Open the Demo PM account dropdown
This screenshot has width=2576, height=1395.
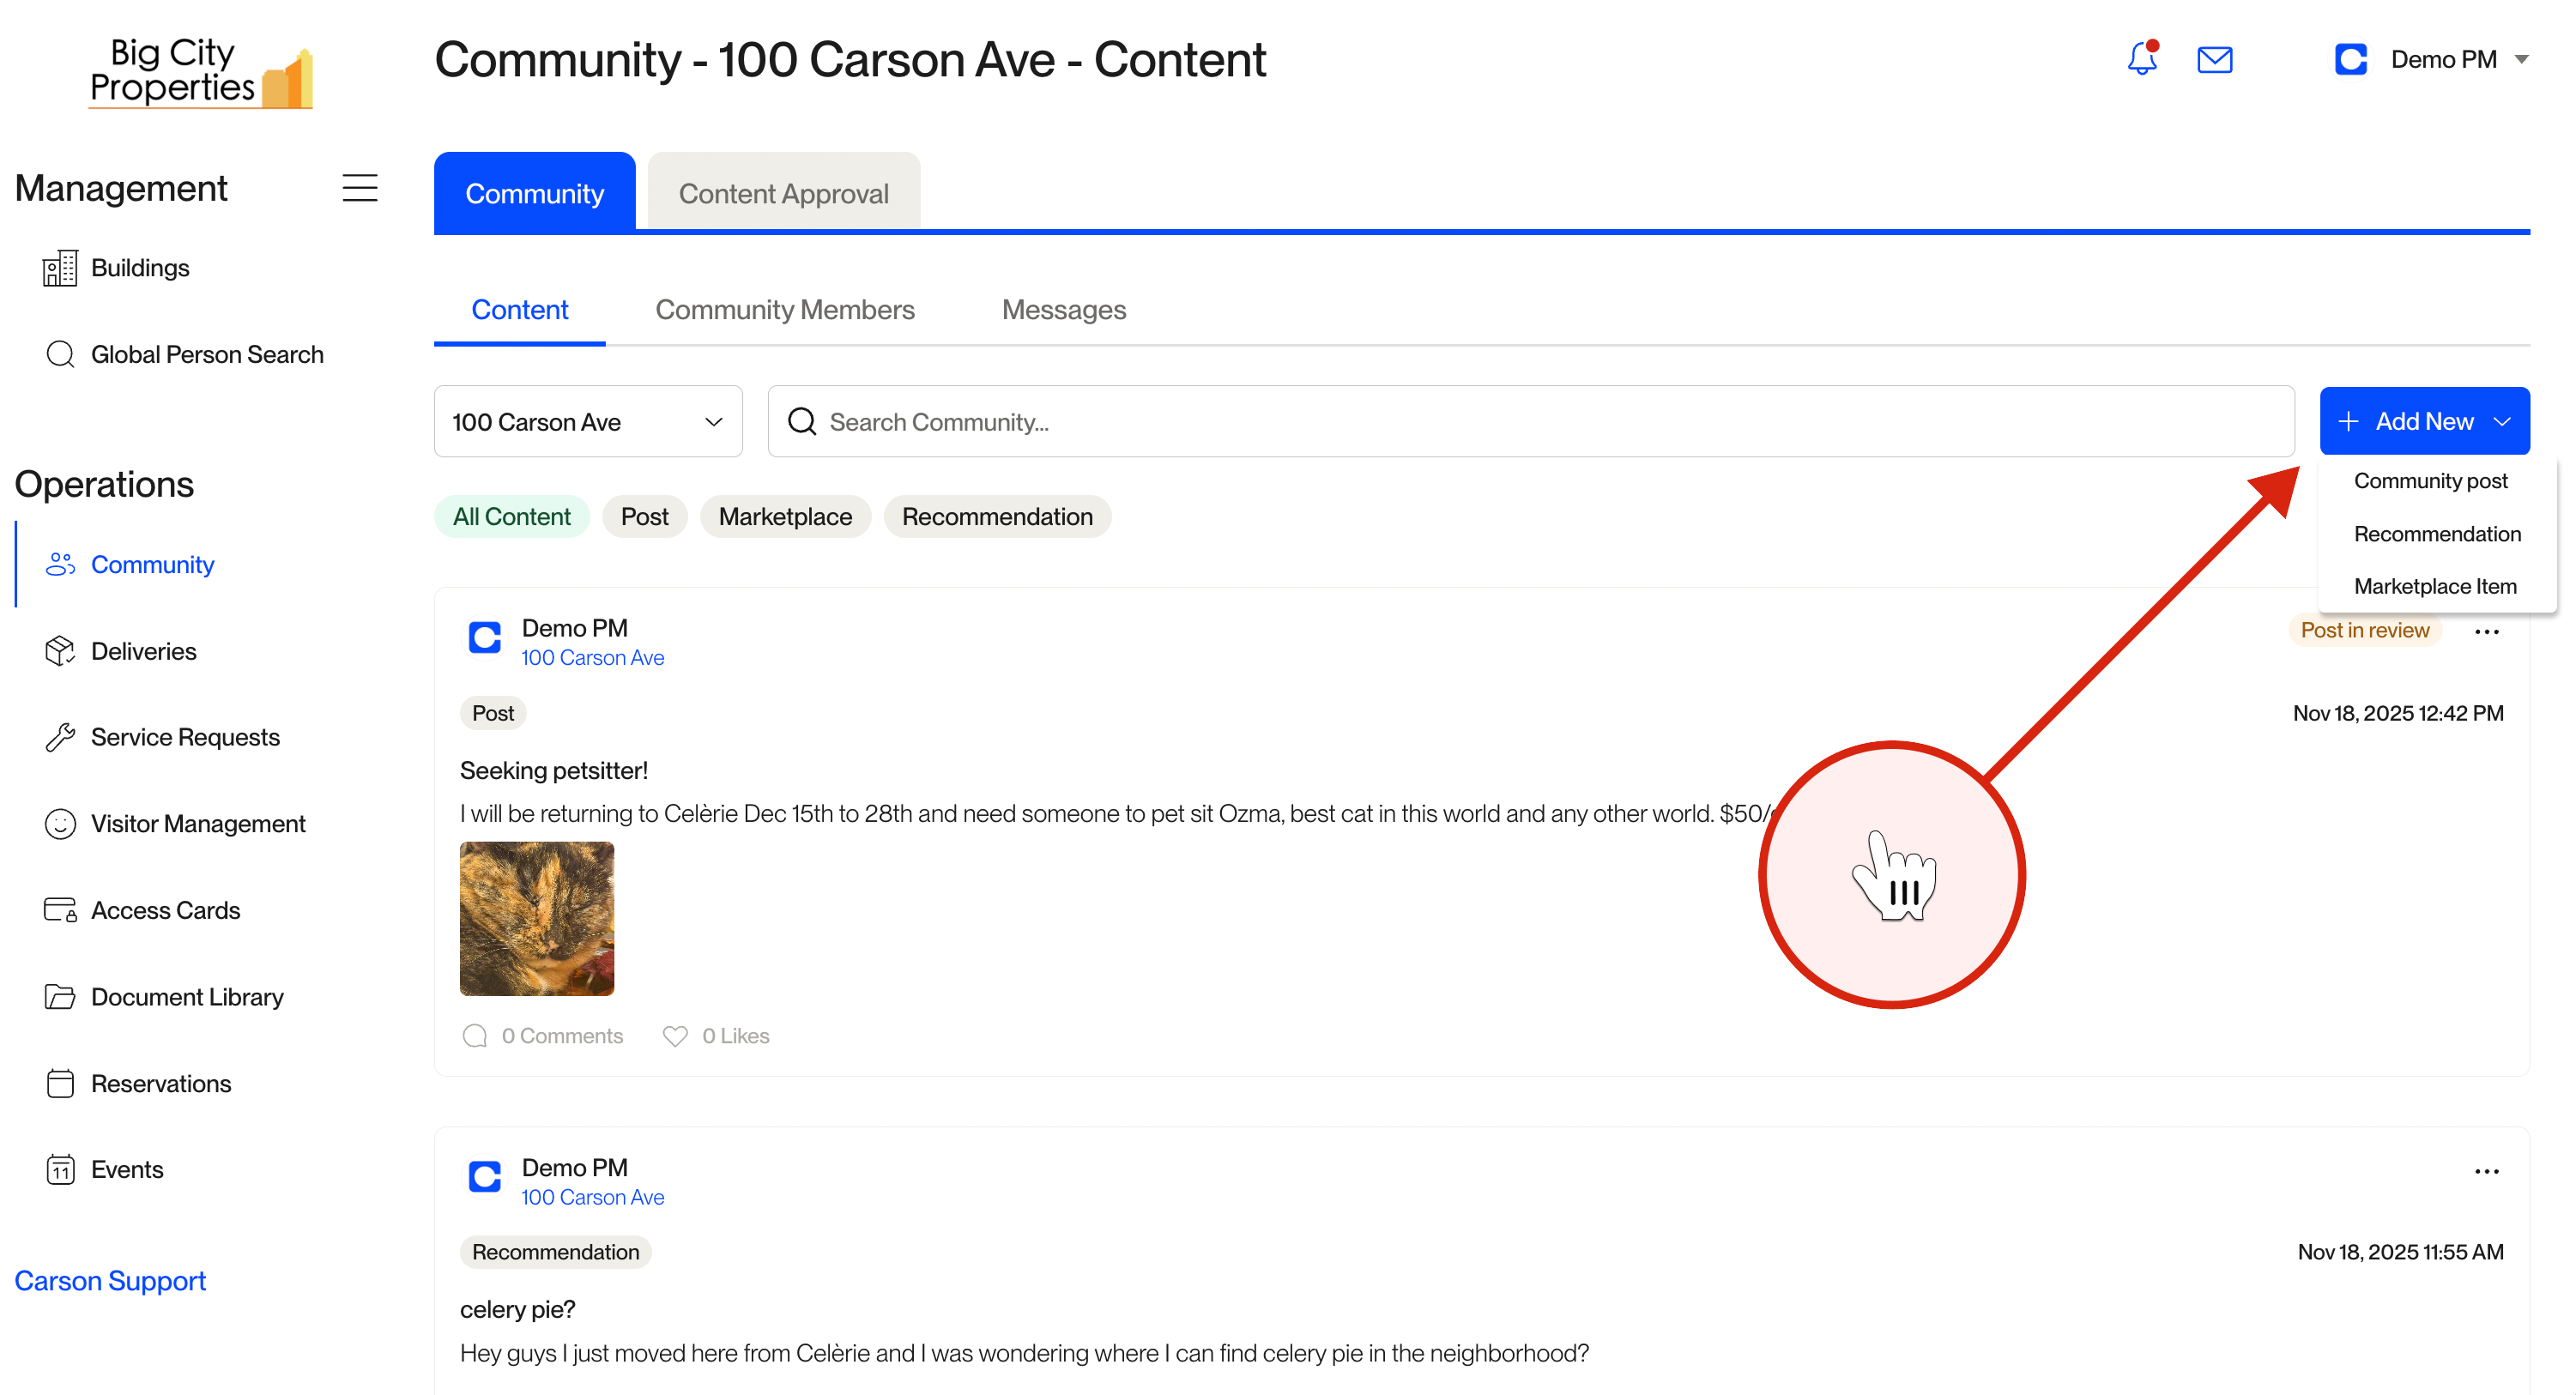tap(2432, 59)
